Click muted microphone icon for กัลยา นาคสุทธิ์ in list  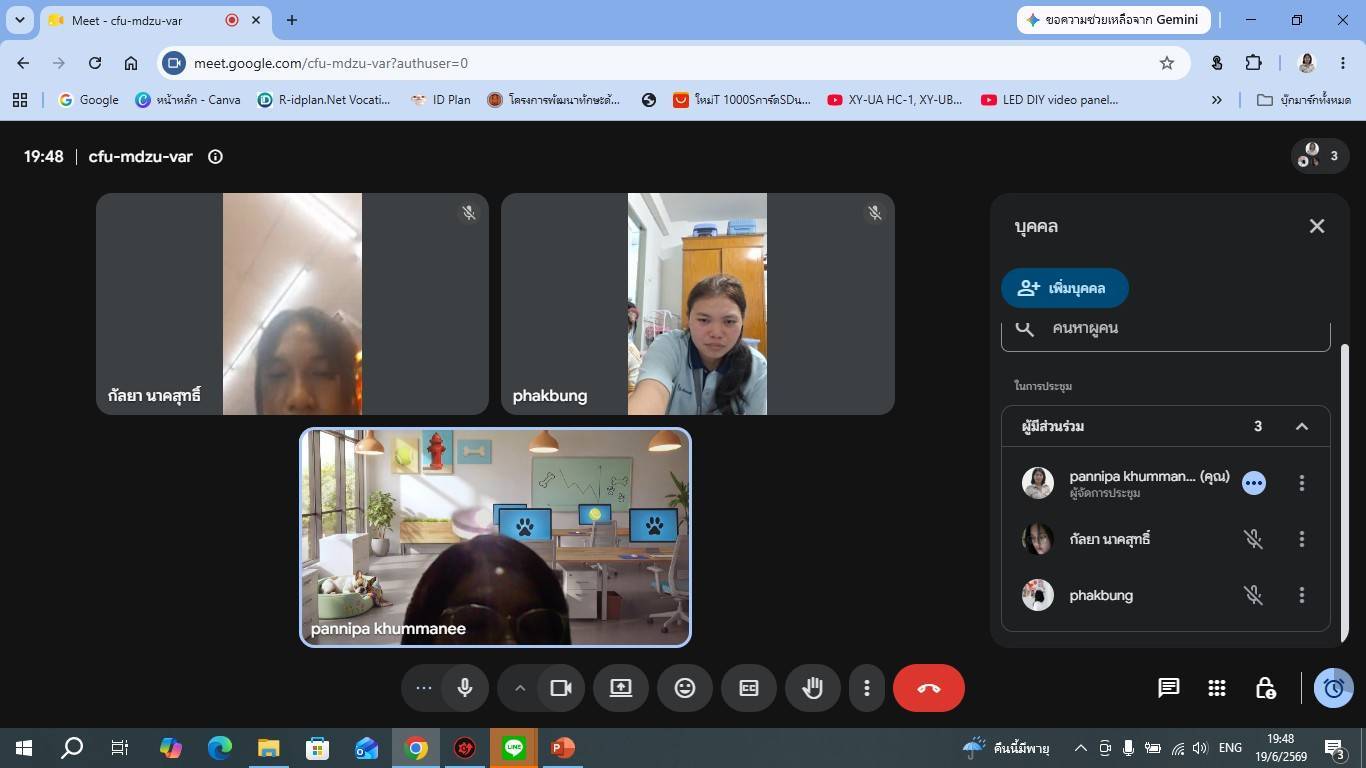(1253, 539)
